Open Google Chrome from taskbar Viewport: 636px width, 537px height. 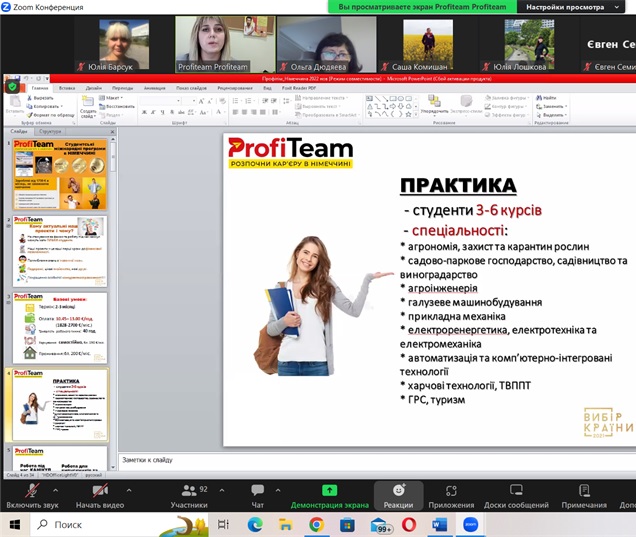pos(316,524)
